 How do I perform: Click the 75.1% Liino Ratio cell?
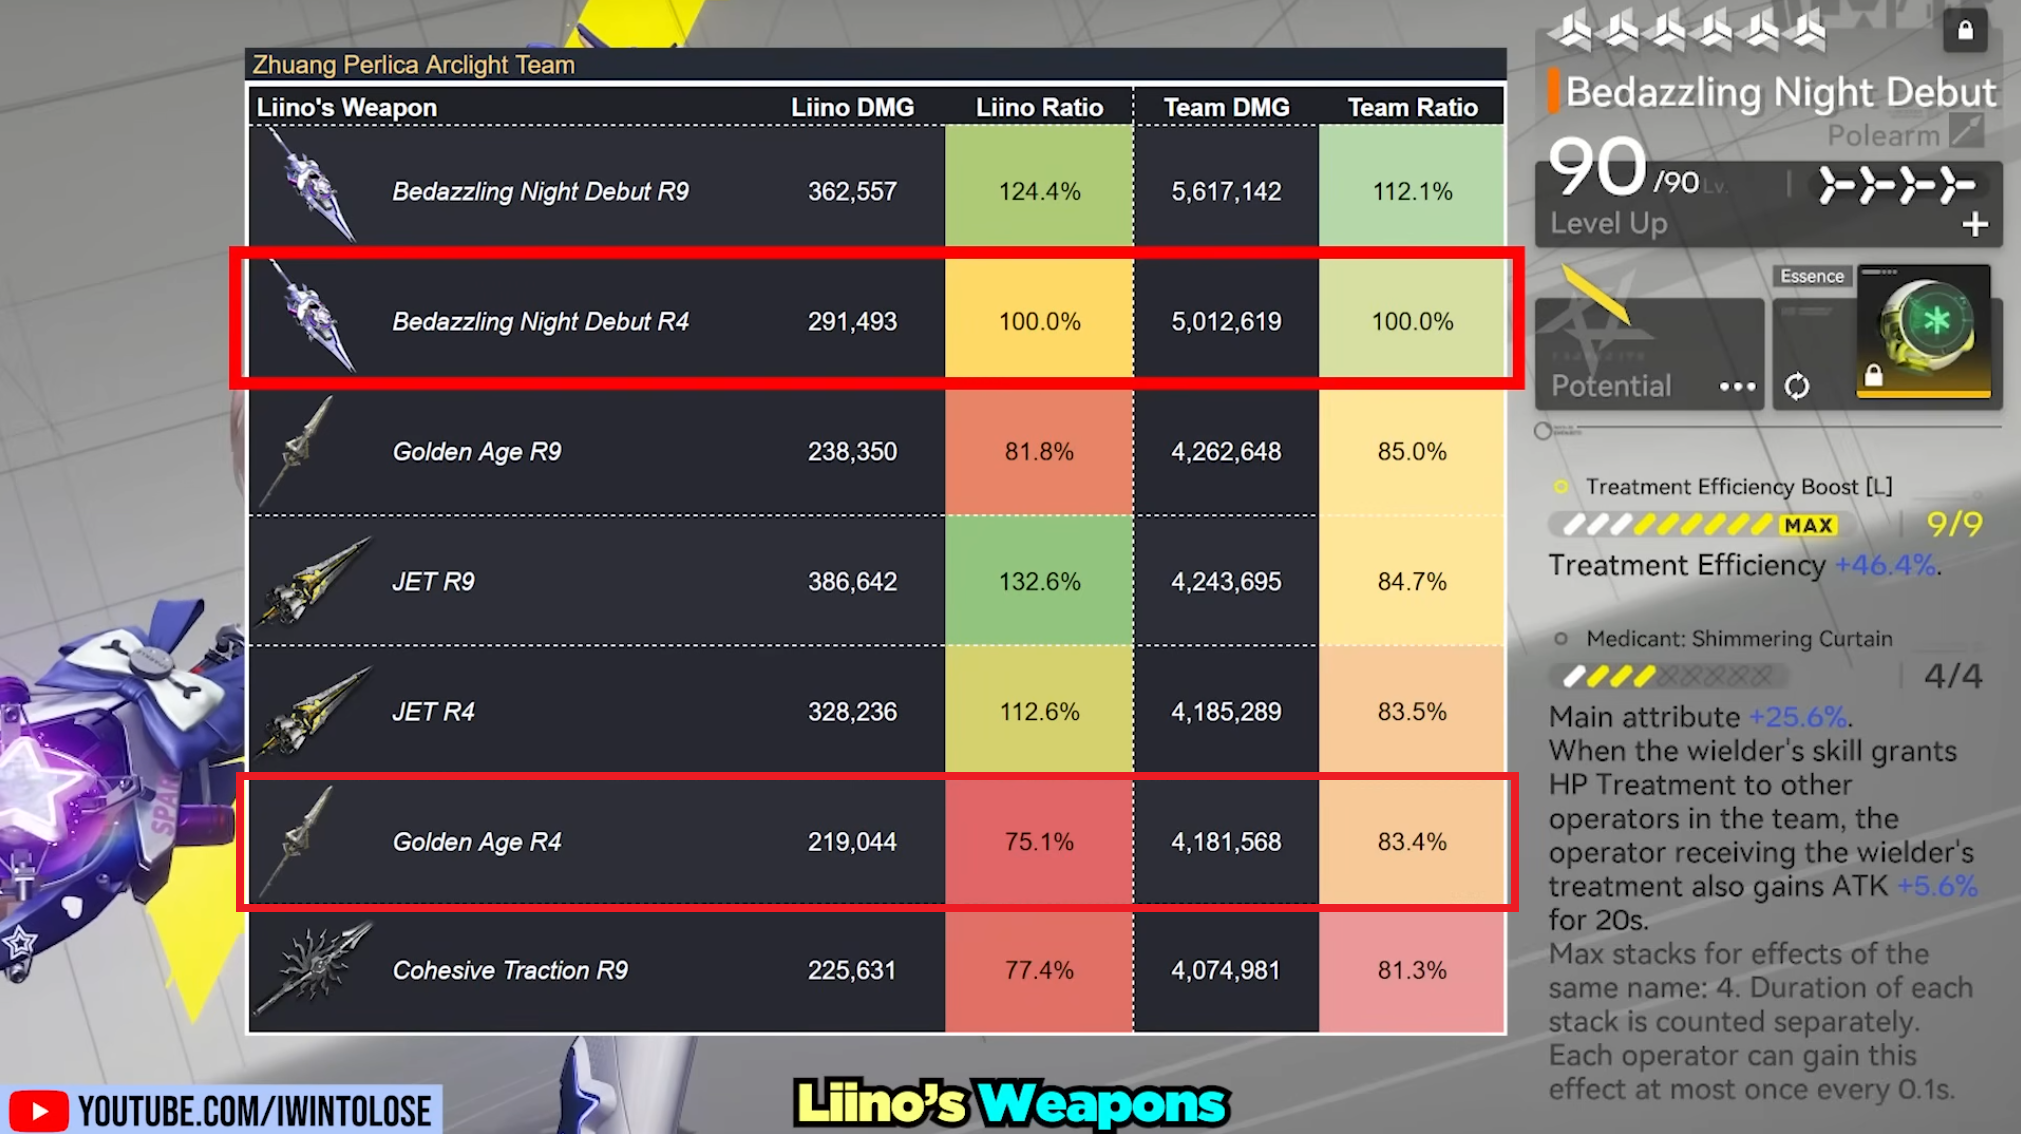[1039, 841]
